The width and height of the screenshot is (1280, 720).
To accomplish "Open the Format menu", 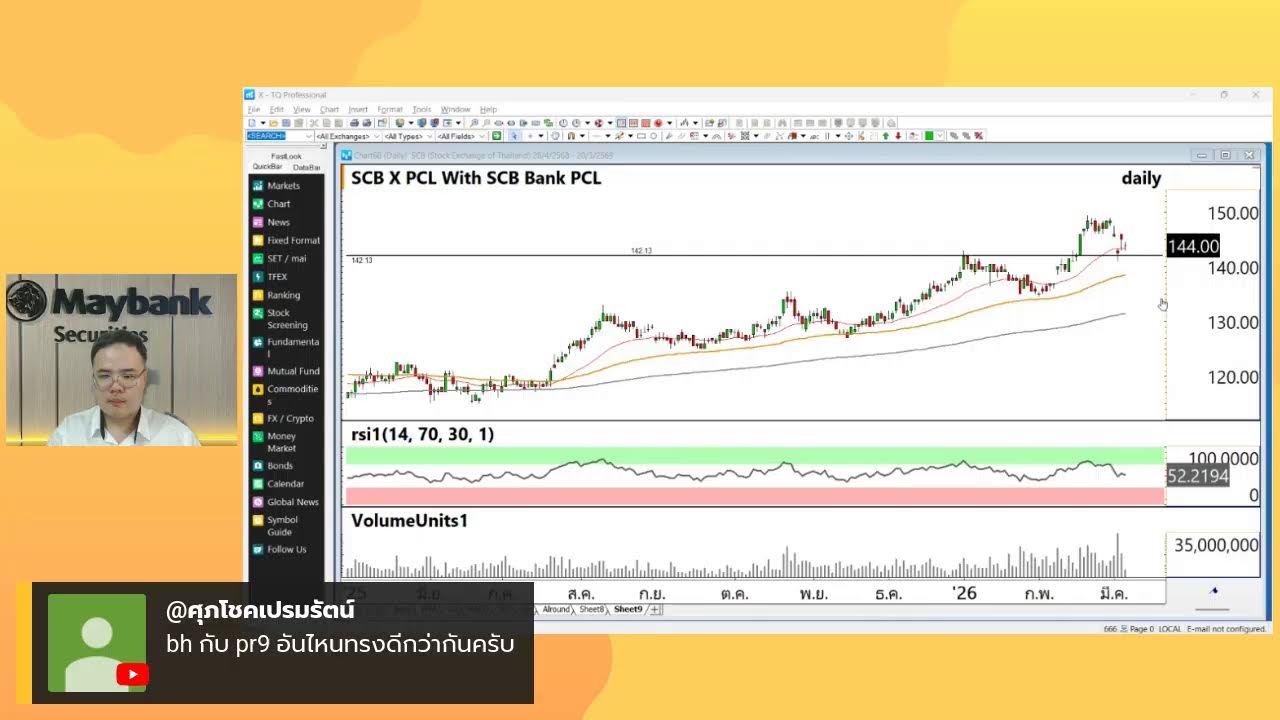I will (390, 109).
